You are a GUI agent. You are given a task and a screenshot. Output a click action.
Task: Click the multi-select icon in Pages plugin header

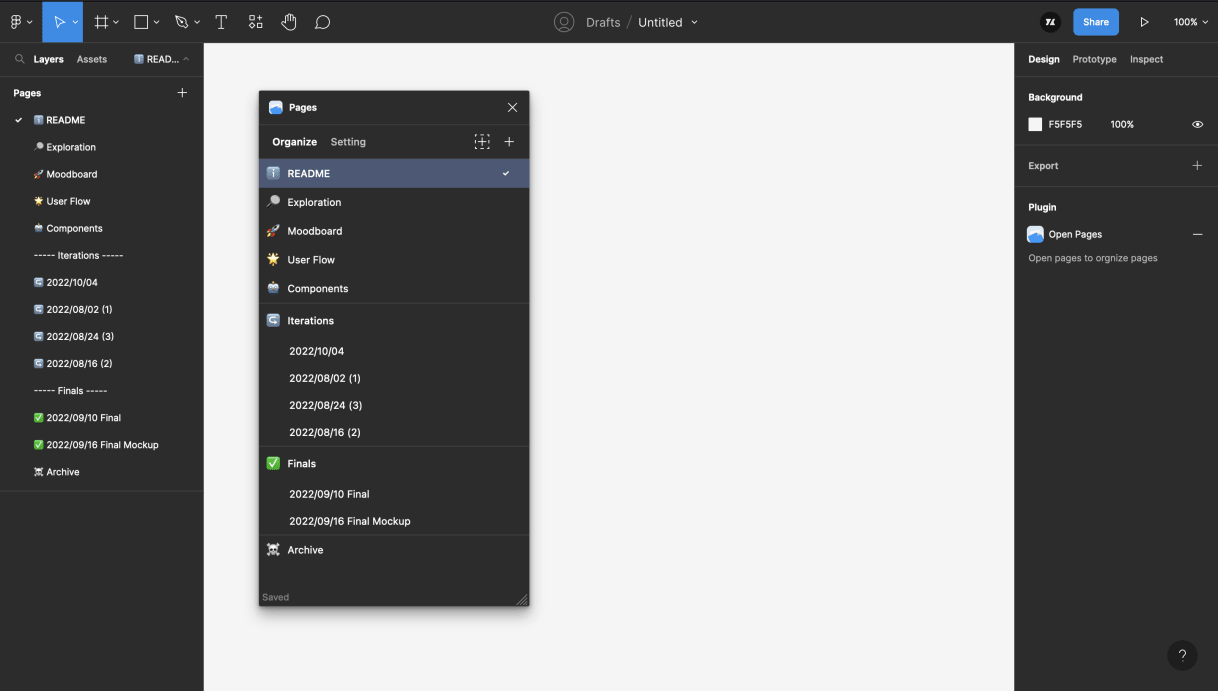tap(482, 141)
